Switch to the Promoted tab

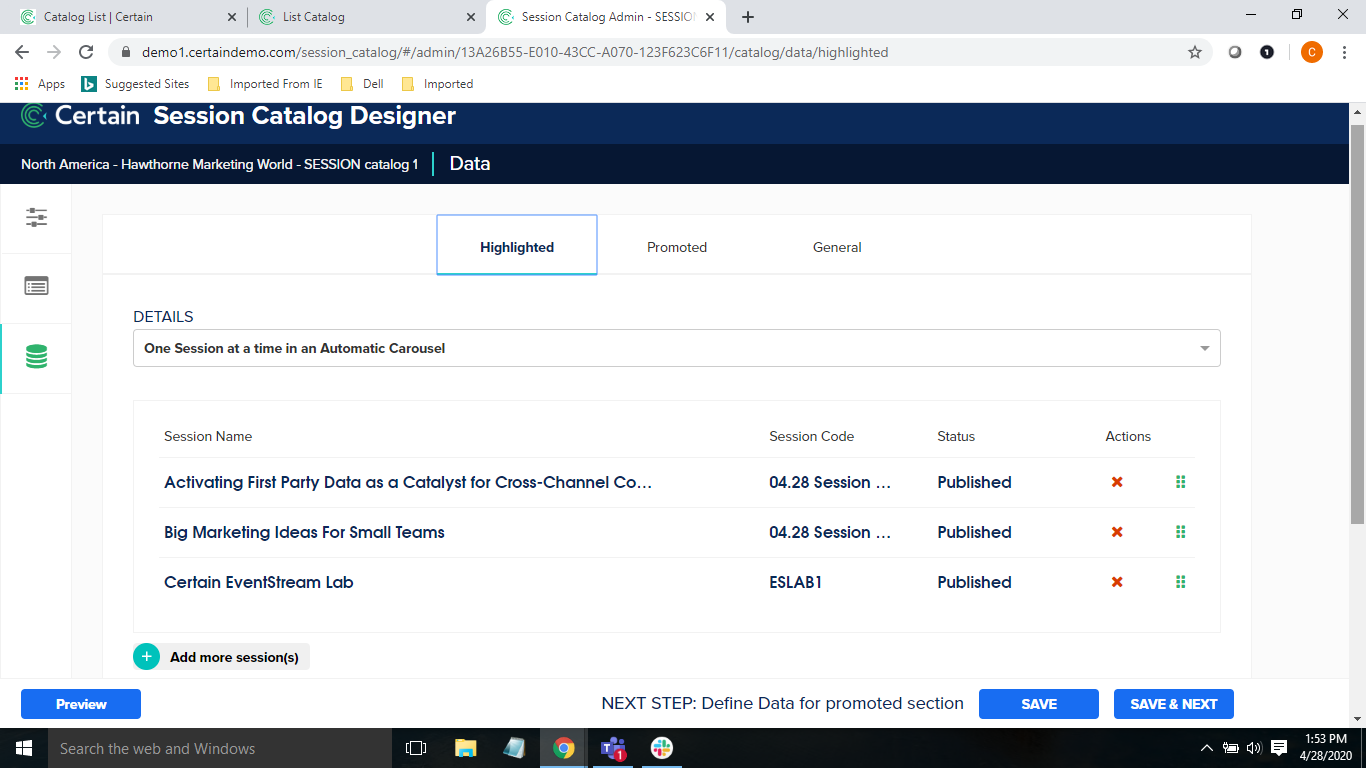[x=677, y=246]
